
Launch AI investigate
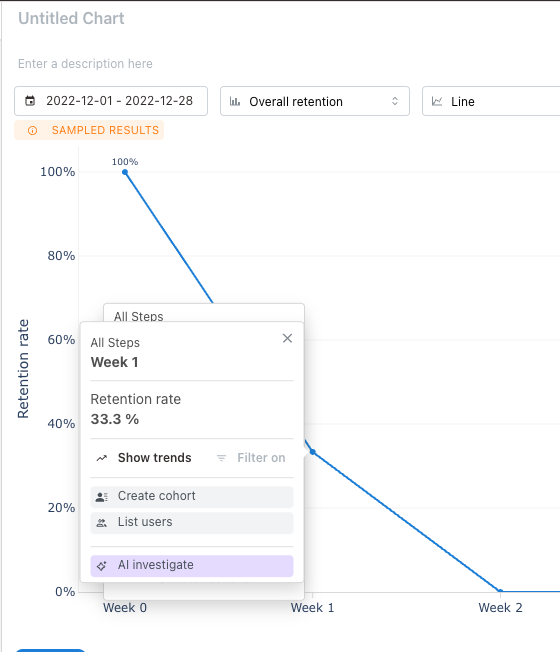pyautogui.click(x=192, y=566)
